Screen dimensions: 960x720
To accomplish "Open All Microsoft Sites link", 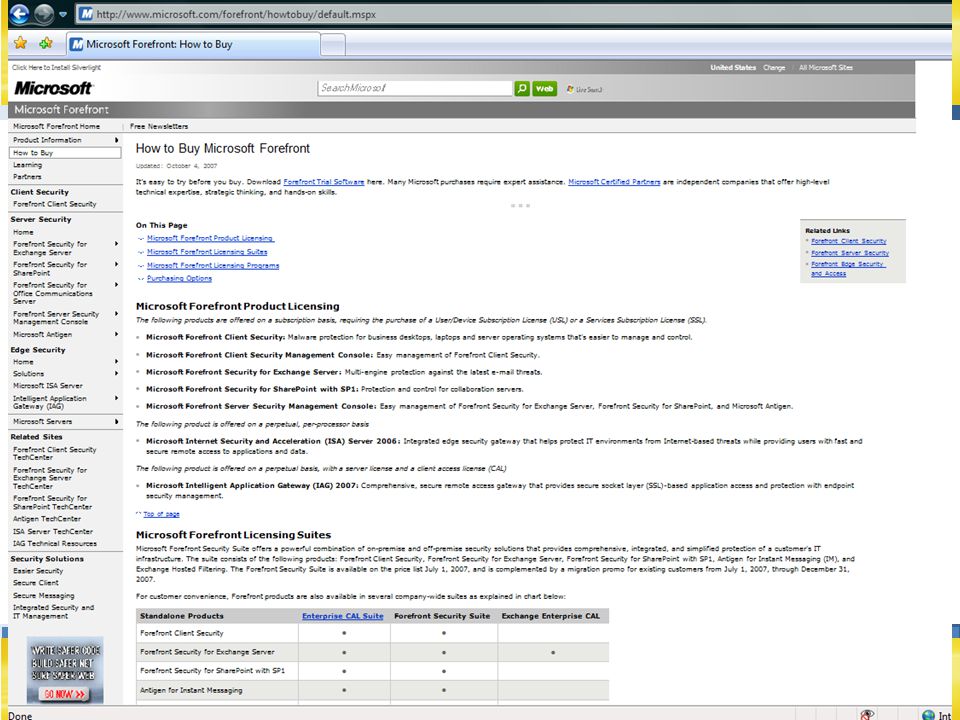I will [x=825, y=67].
